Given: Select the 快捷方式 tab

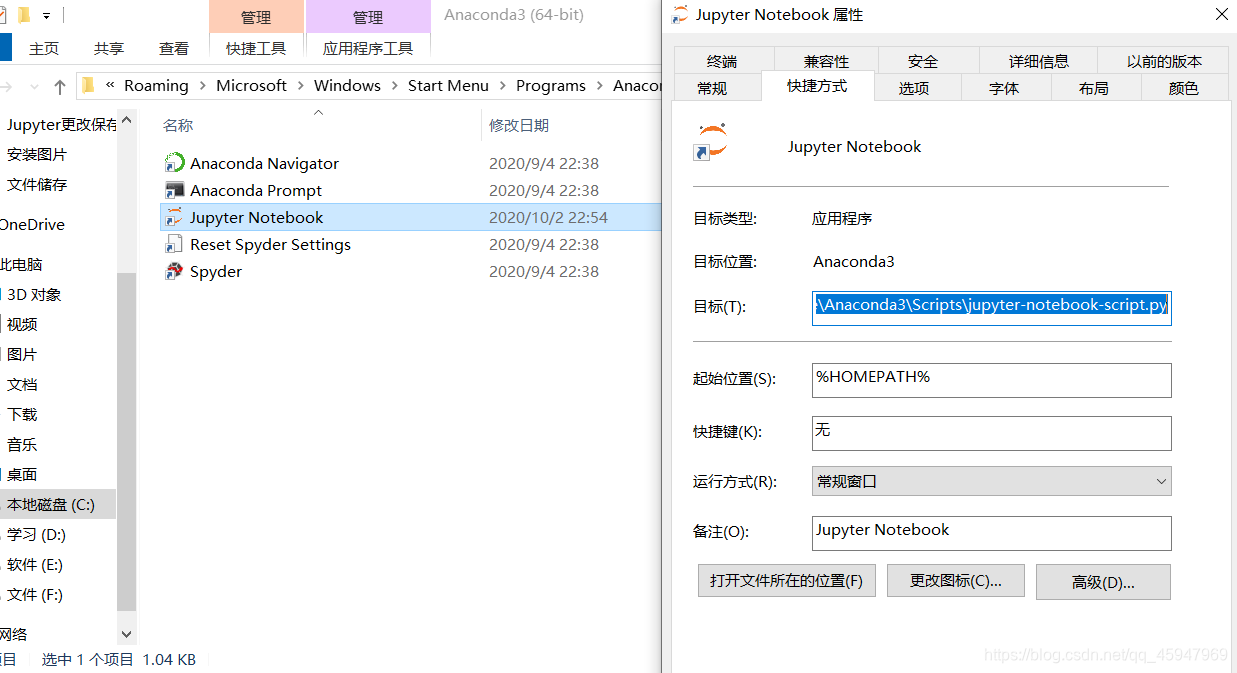Looking at the screenshot, I should pos(817,86).
